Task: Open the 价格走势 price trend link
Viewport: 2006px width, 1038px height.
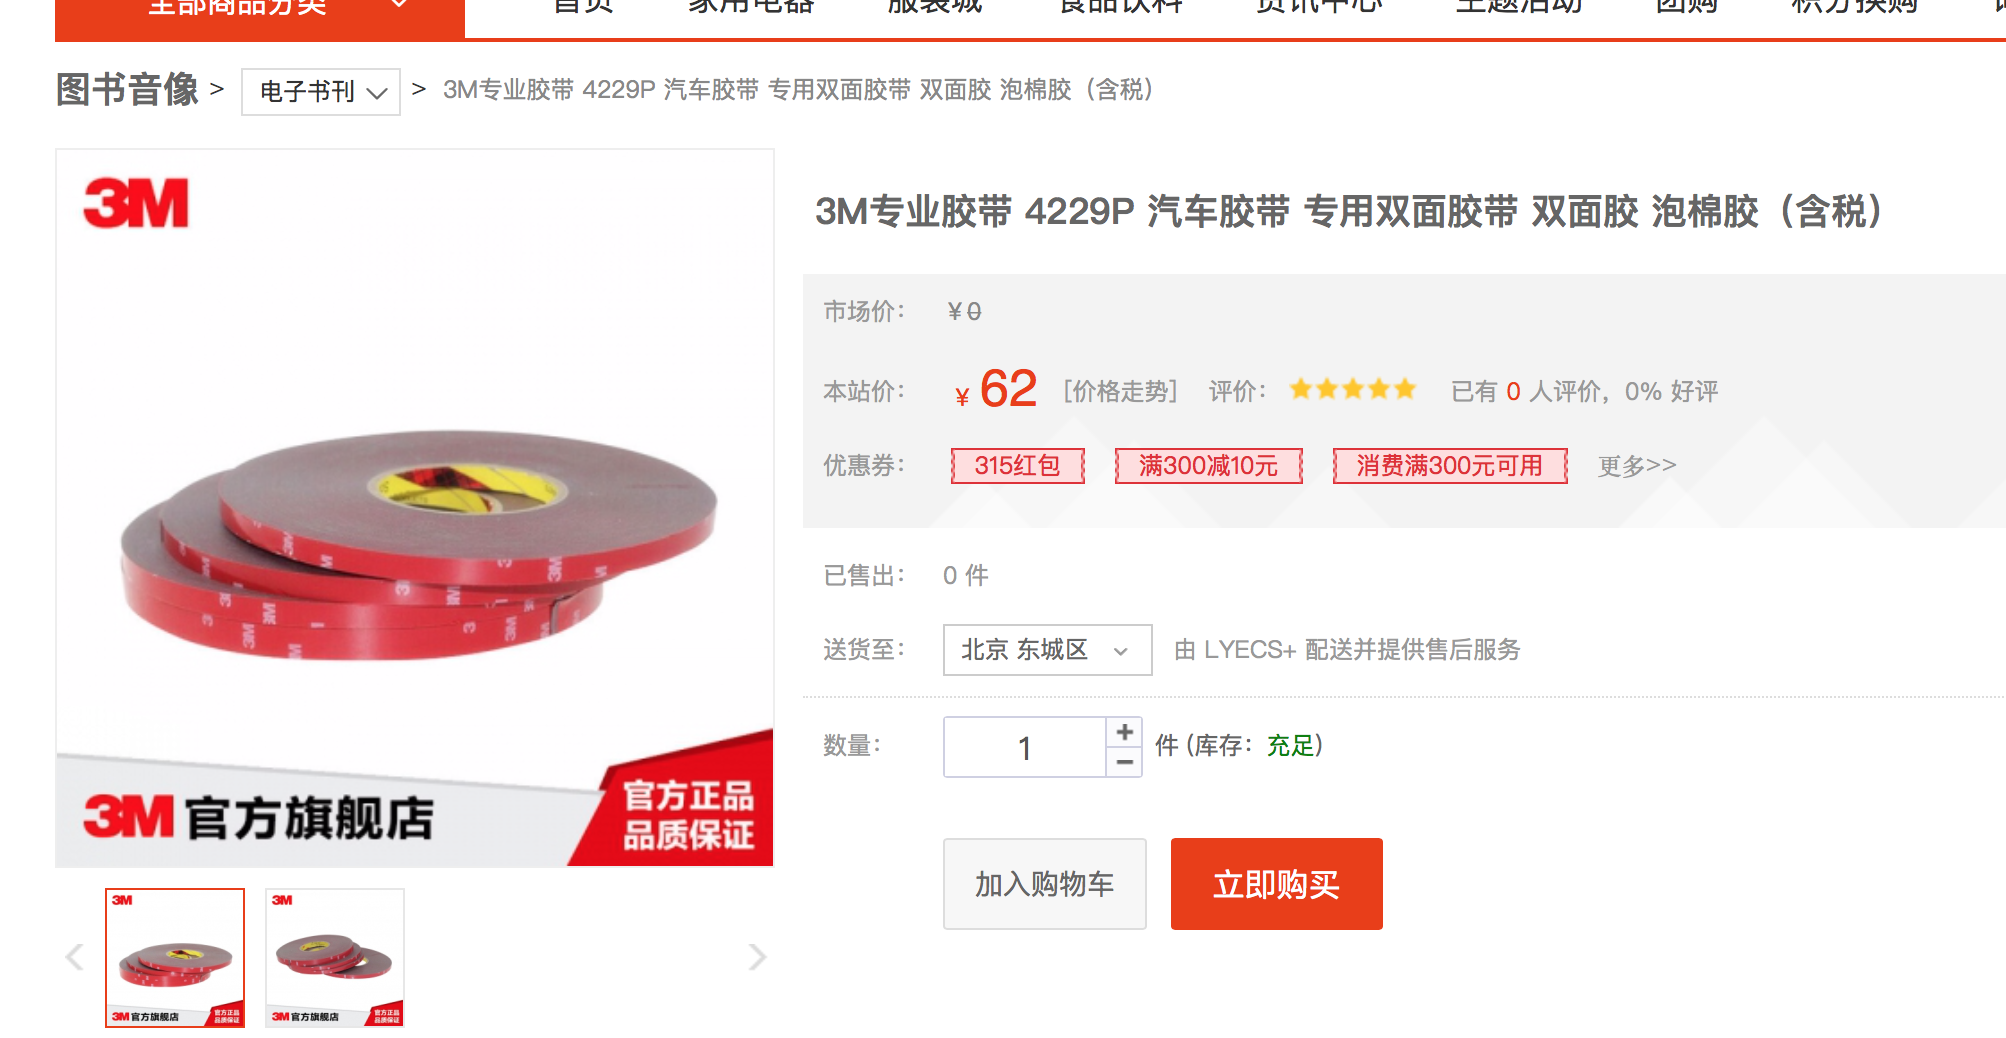Action: [1120, 391]
